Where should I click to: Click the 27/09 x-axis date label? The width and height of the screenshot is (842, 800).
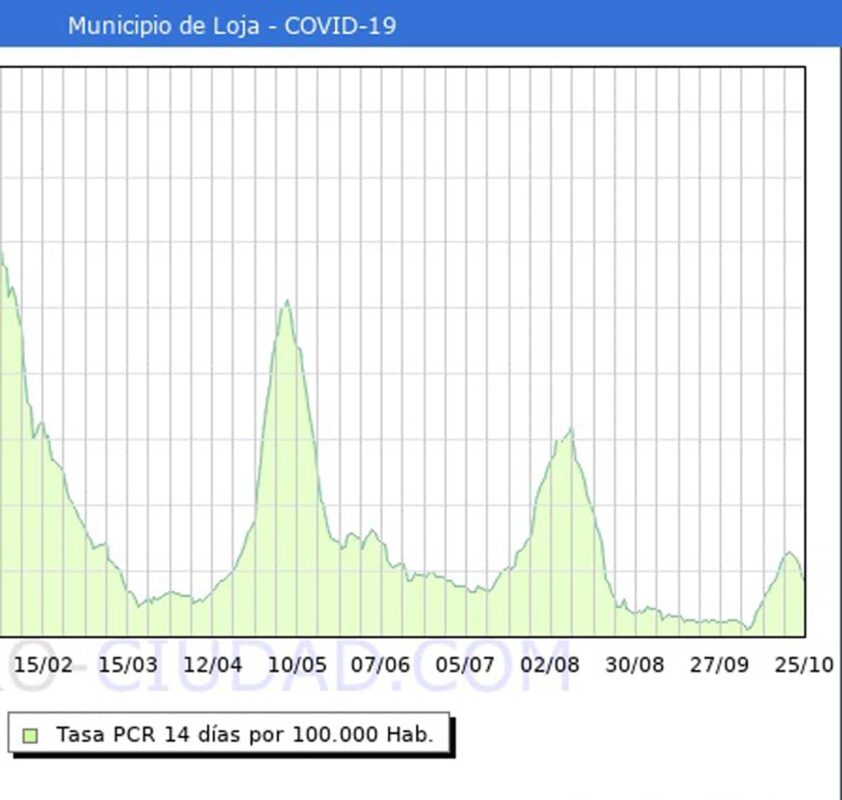719,665
